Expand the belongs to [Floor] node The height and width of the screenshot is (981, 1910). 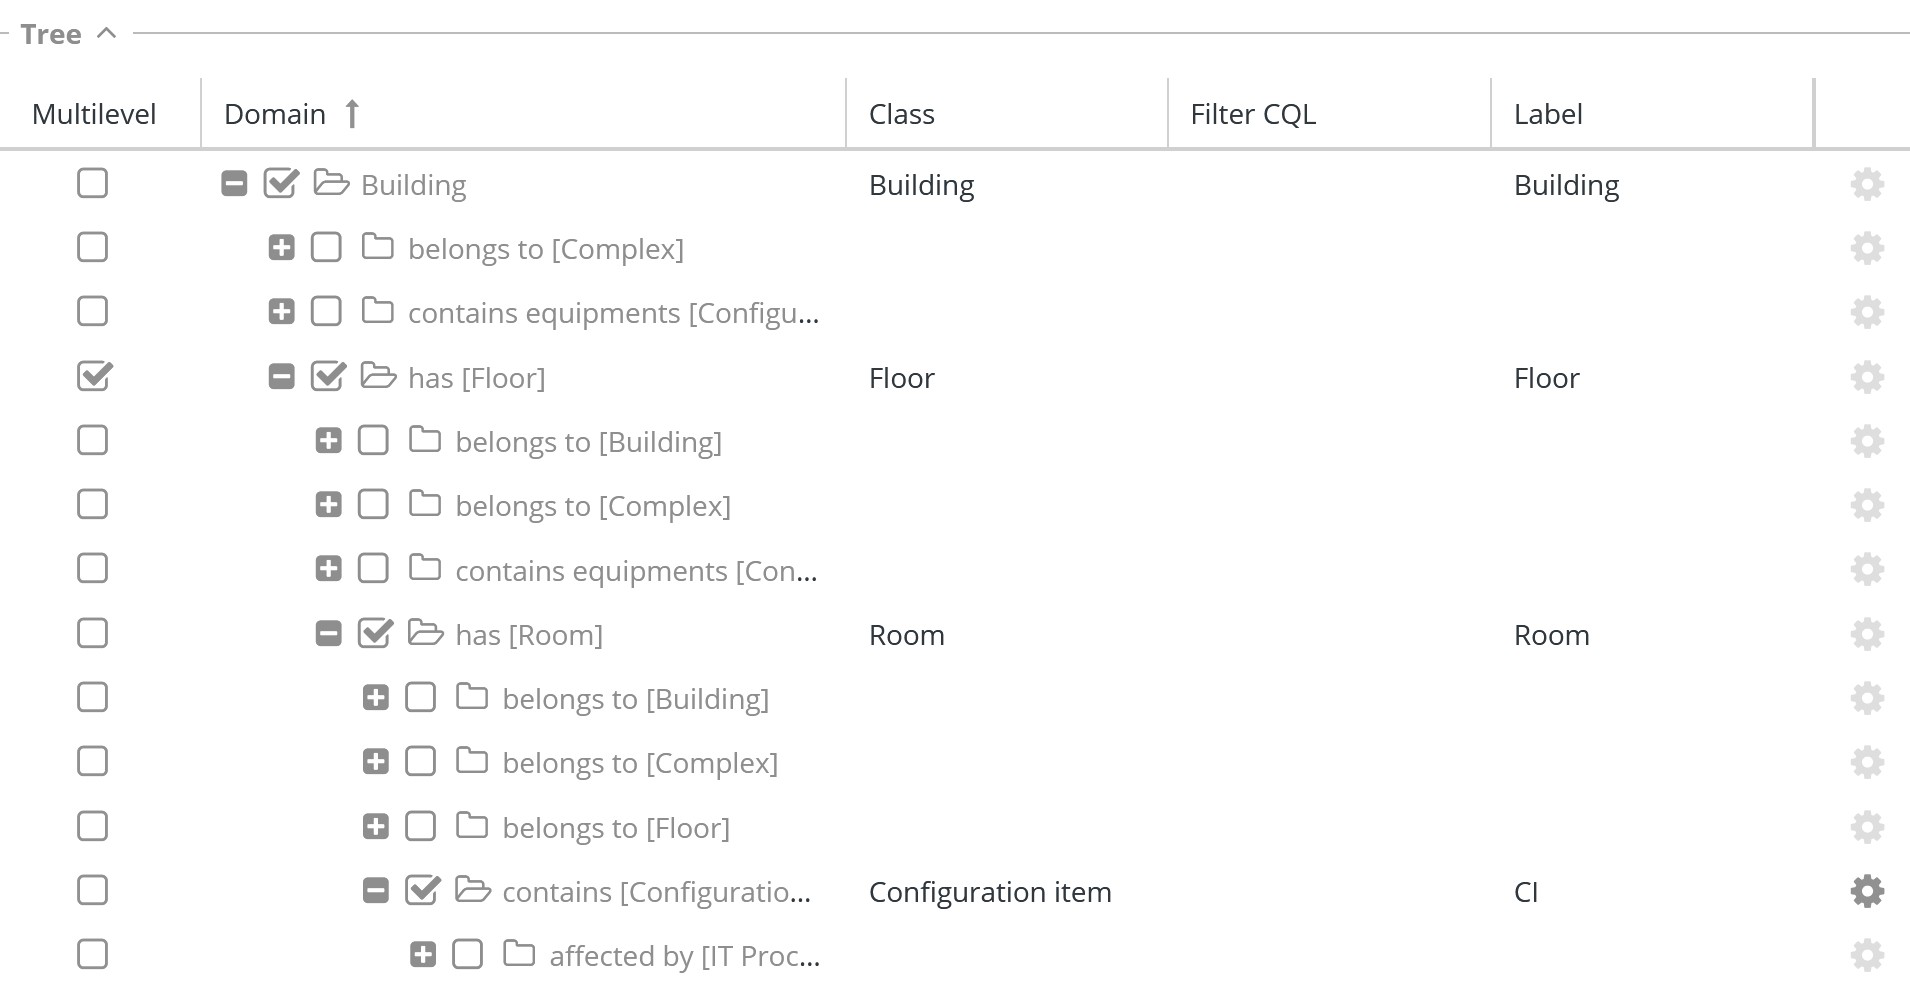376,827
